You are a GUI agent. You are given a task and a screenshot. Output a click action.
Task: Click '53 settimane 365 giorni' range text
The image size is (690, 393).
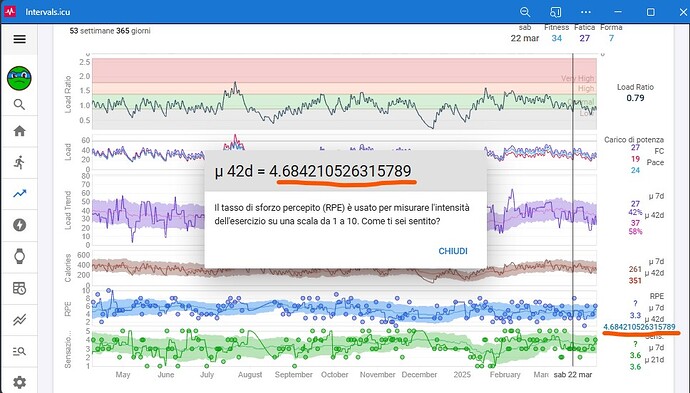pyautogui.click(x=110, y=31)
